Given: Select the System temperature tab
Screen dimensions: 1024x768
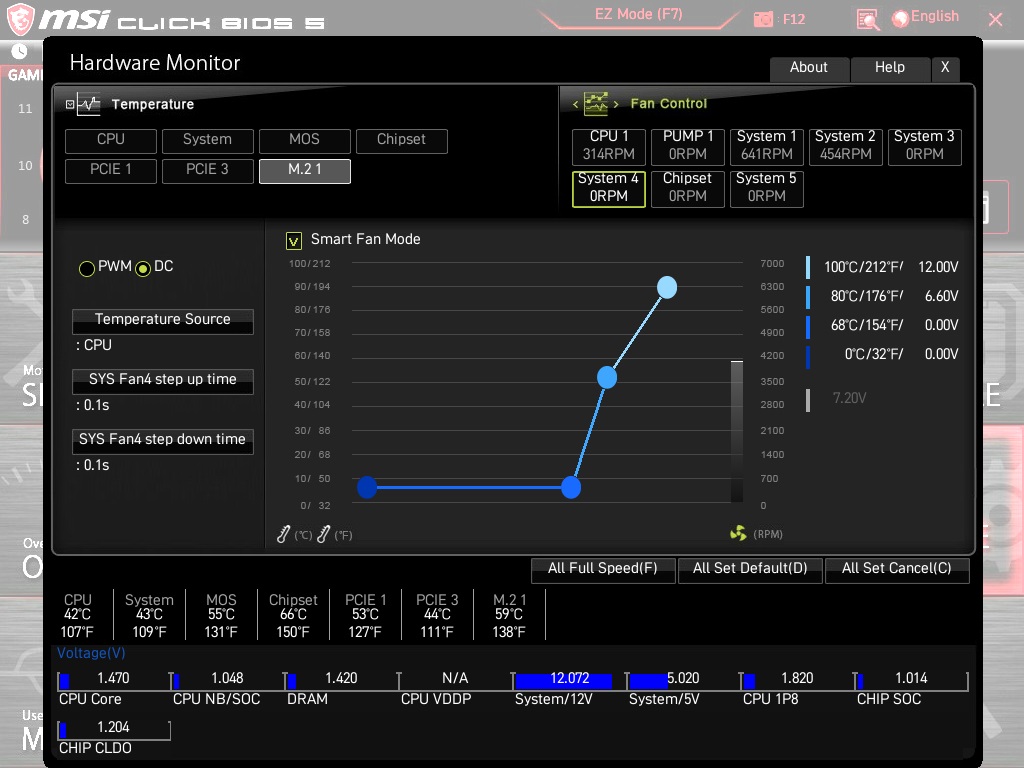Looking at the screenshot, I should [x=208, y=140].
